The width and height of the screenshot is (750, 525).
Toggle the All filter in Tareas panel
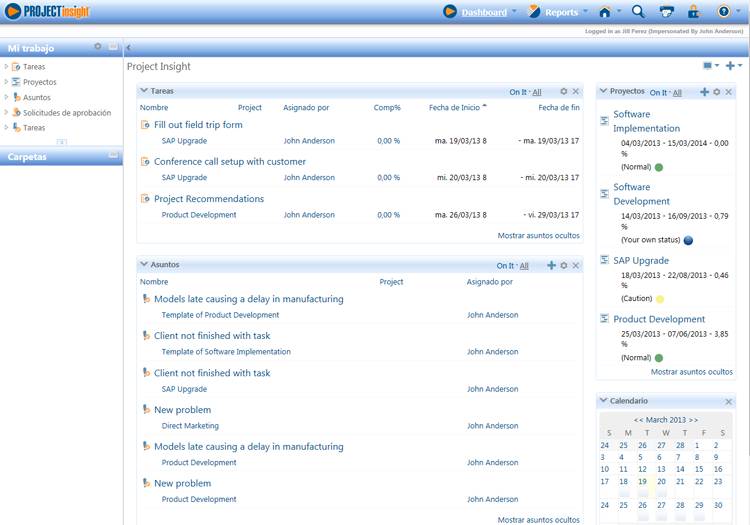536,92
